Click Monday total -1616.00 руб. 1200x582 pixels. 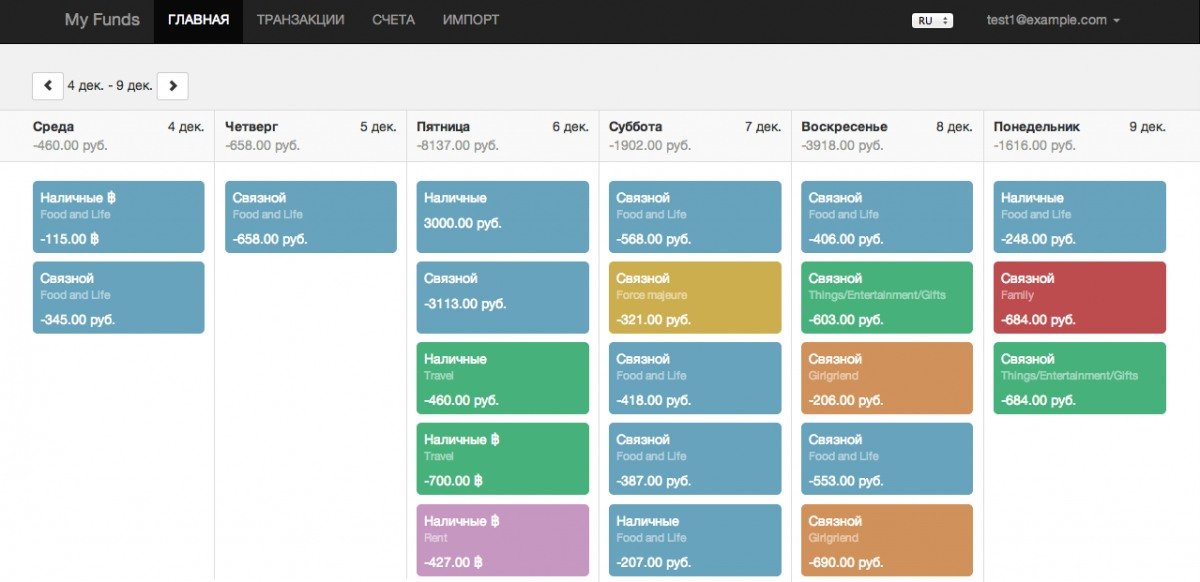point(1035,146)
